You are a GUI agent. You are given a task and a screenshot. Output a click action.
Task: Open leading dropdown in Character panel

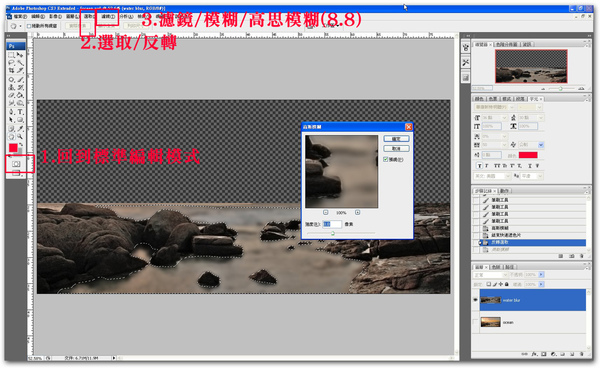click(540, 117)
